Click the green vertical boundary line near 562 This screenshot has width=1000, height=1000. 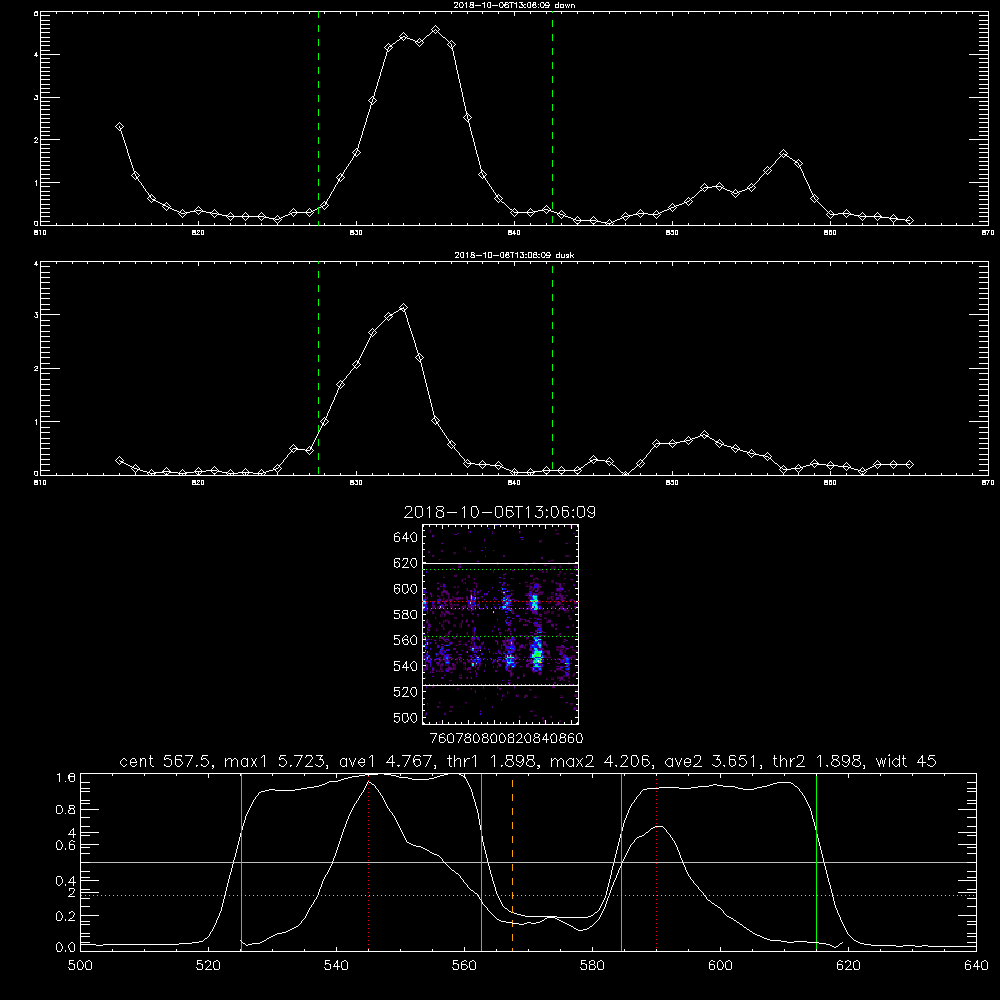coord(481,861)
